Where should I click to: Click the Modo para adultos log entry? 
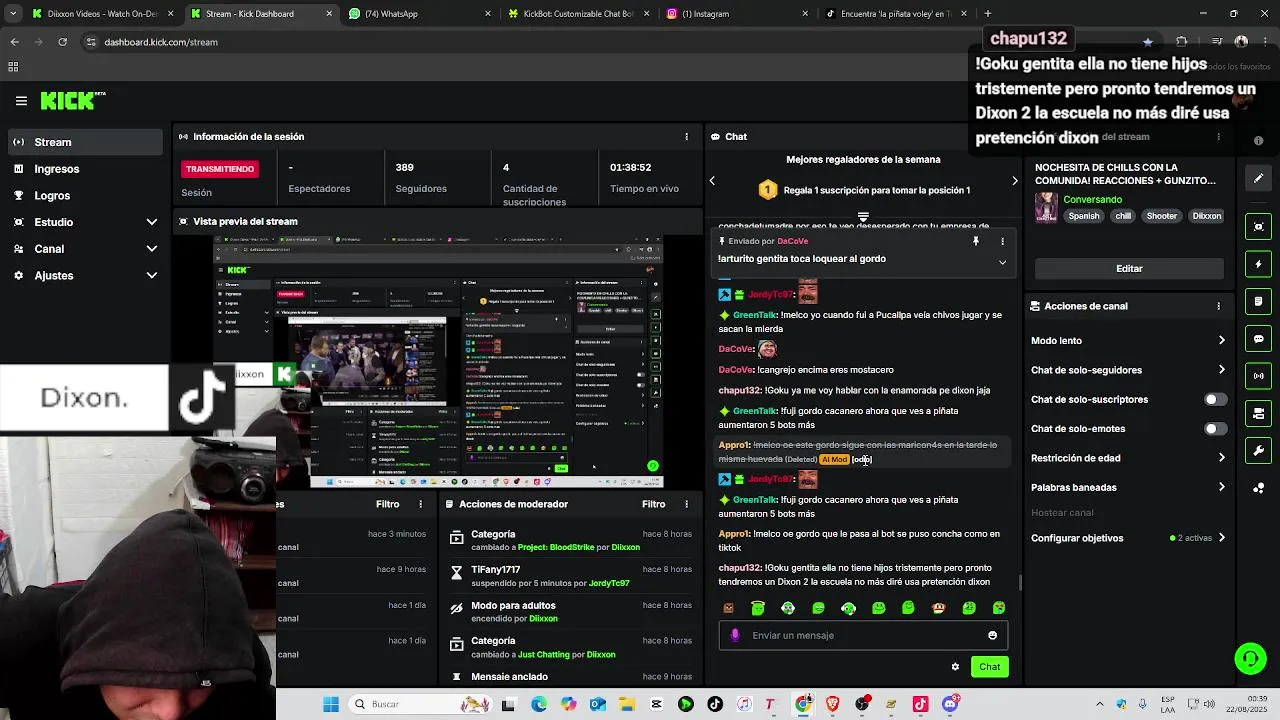pos(570,611)
